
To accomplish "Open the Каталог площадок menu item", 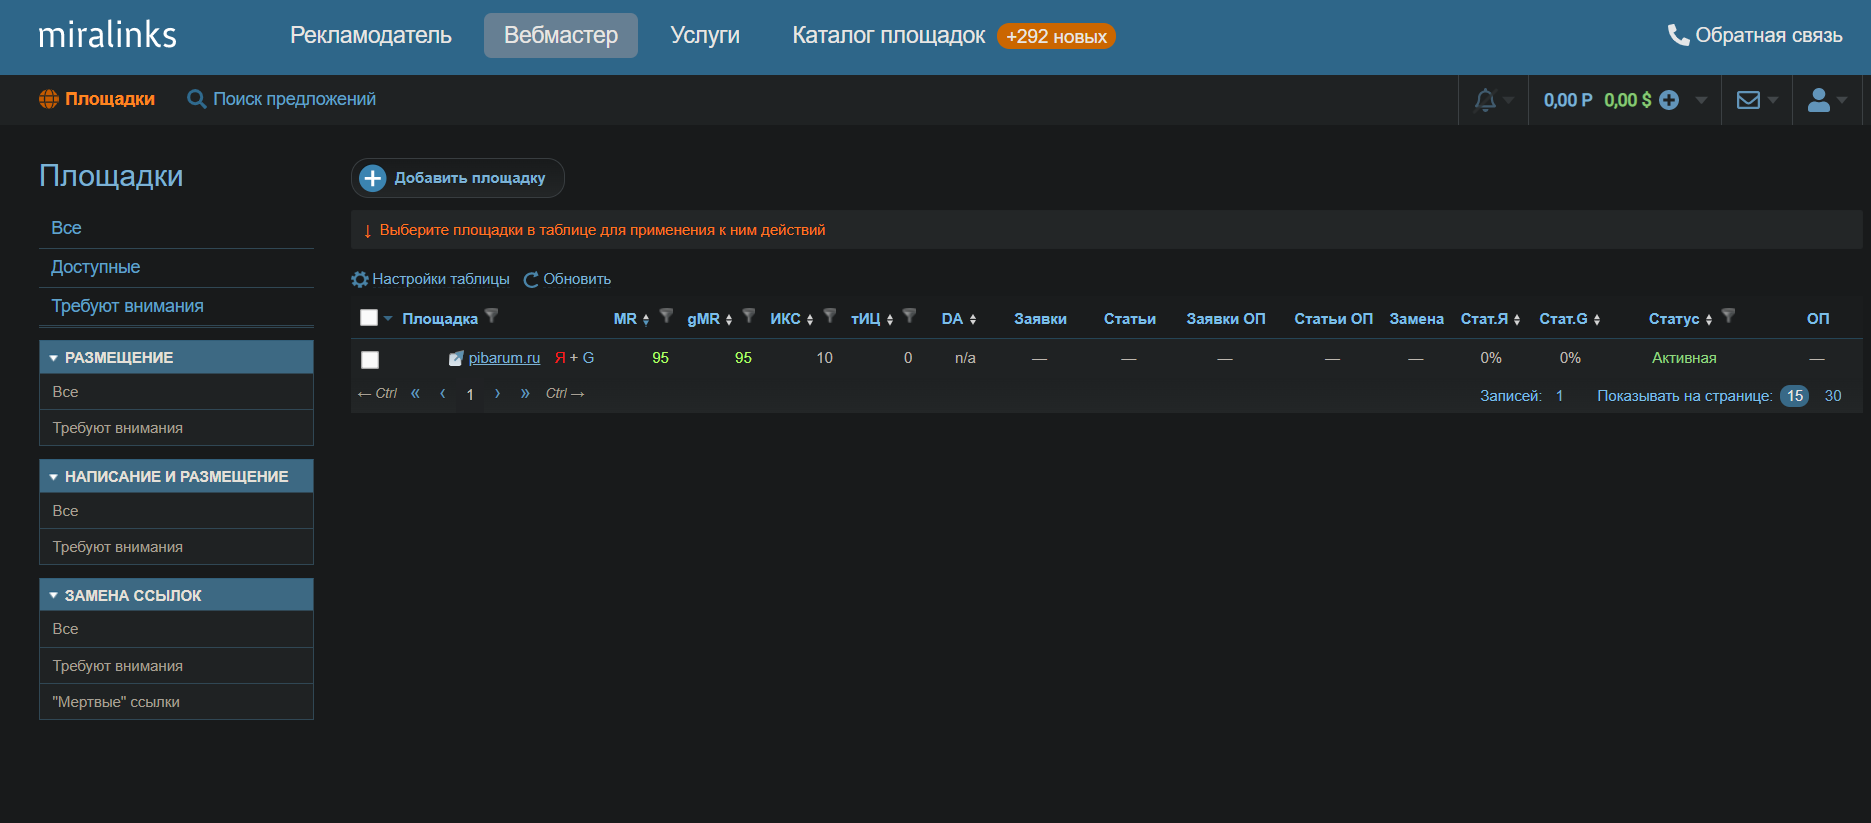I will [x=888, y=36].
